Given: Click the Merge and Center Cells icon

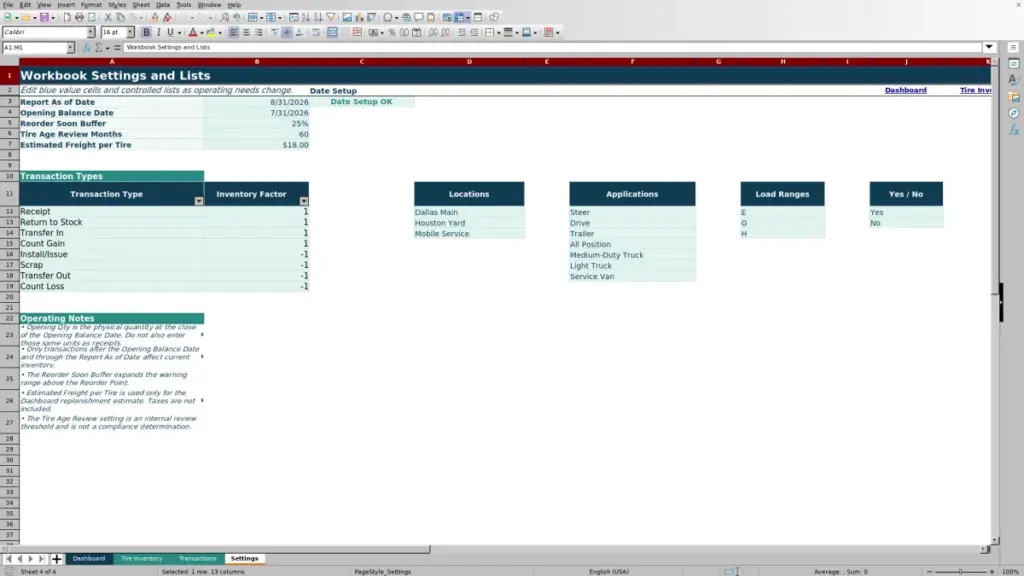Looking at the screenshot, I should tap(332, 33).
